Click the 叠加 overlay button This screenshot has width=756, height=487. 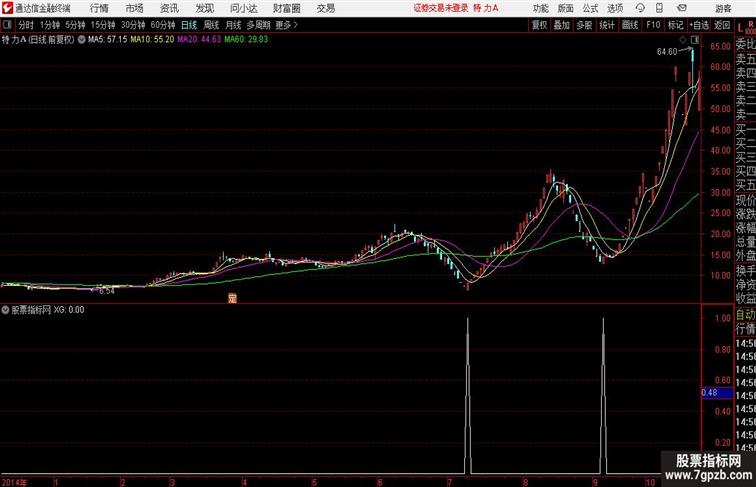(562, 25)
